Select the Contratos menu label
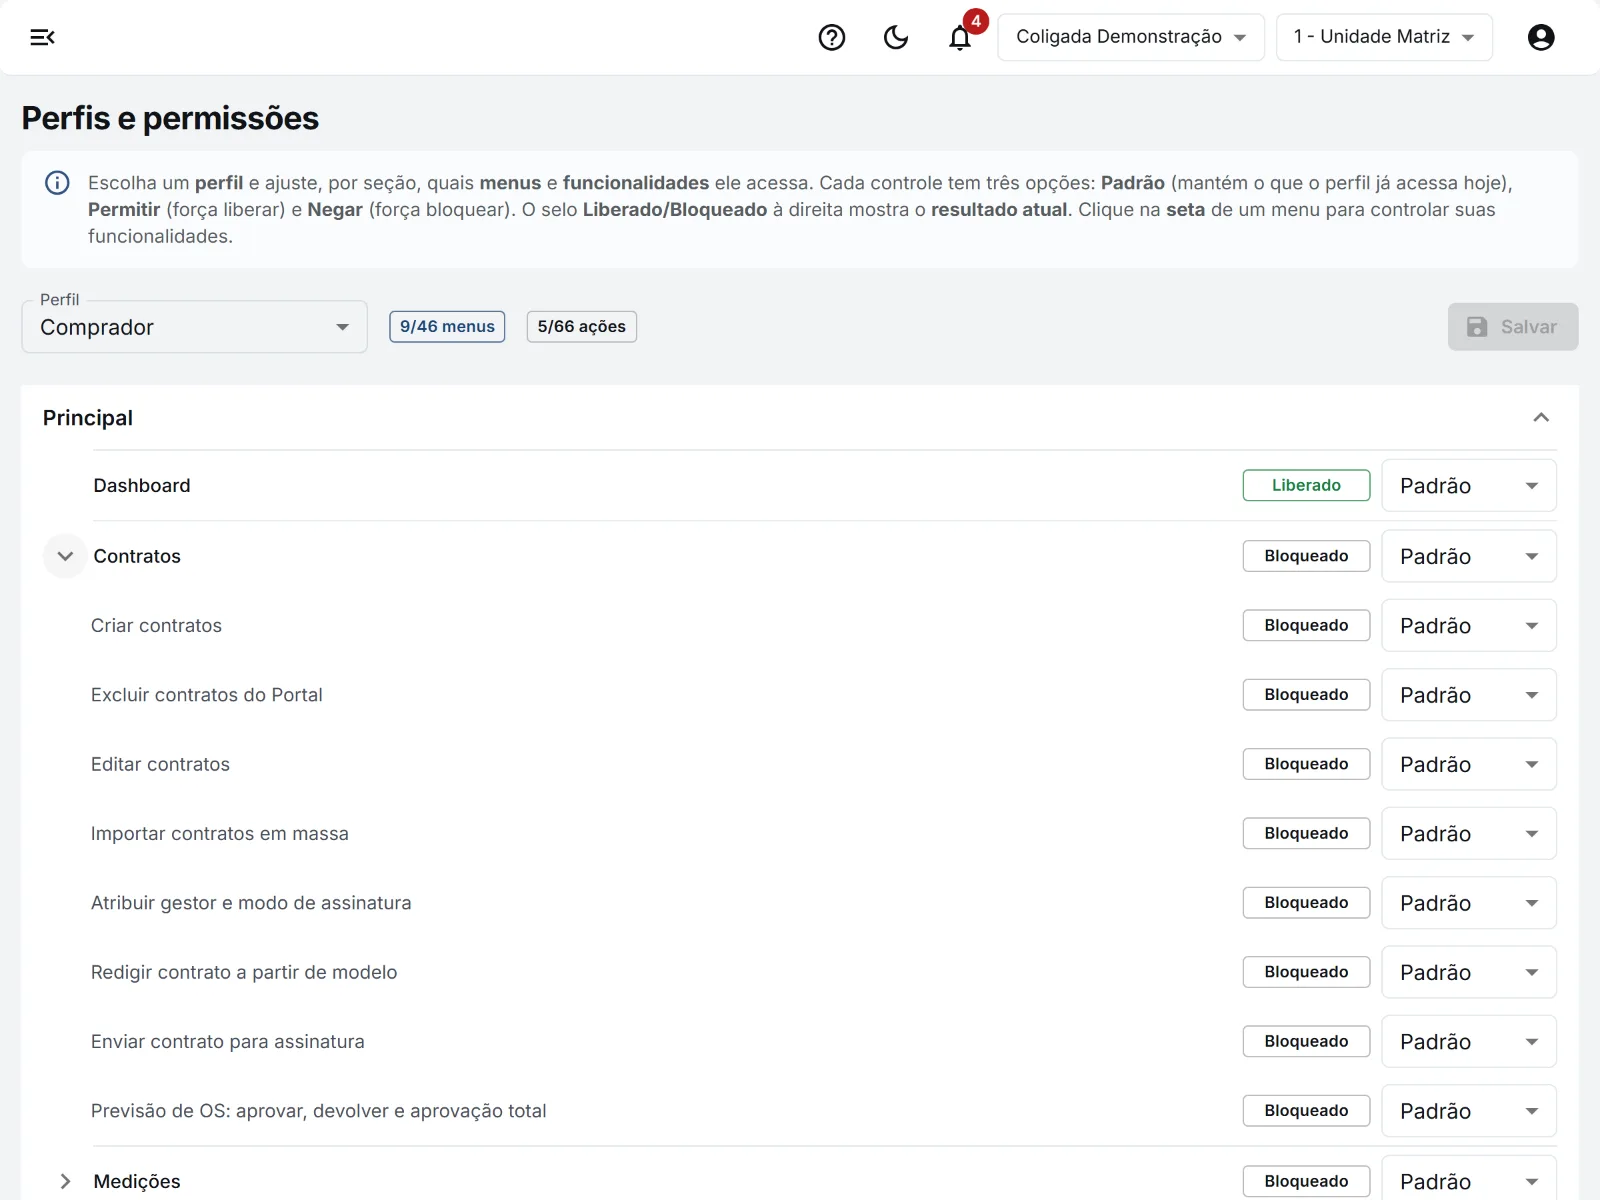The height and width of the screenshot is (1200, 1600). coord(137,556)
